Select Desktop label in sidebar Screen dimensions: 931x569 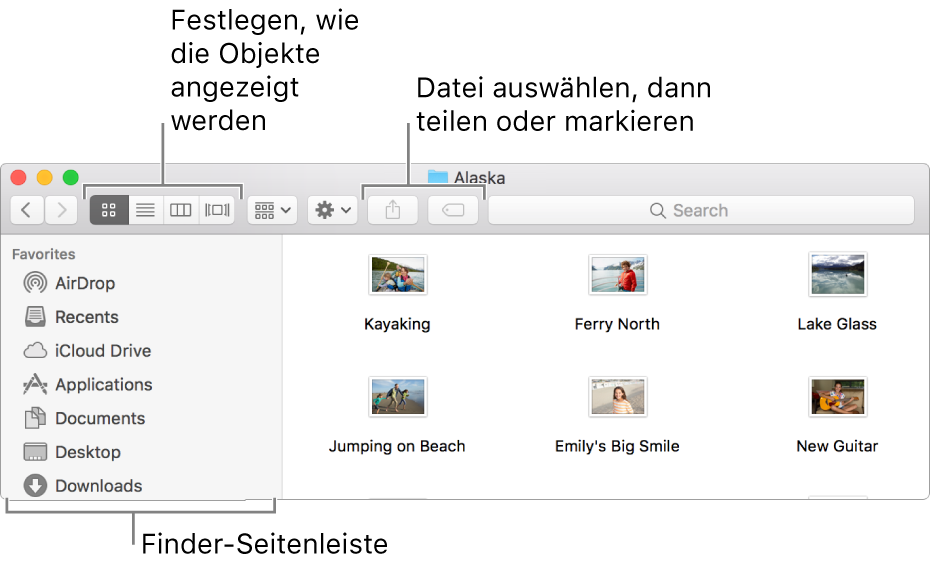point(88,453)
